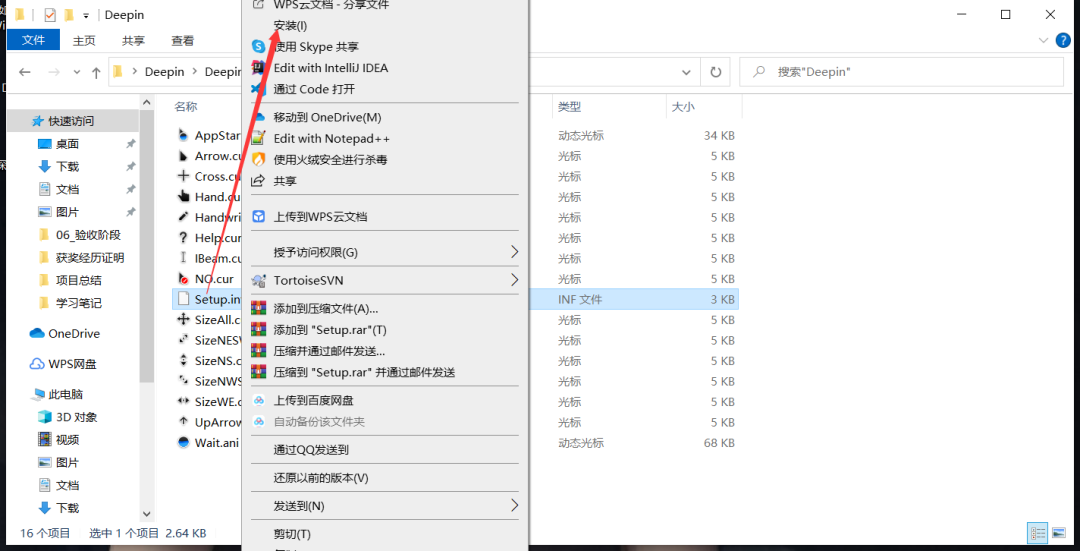
Task: Click the share icon beside 共享
Action: tap(258, 181)
